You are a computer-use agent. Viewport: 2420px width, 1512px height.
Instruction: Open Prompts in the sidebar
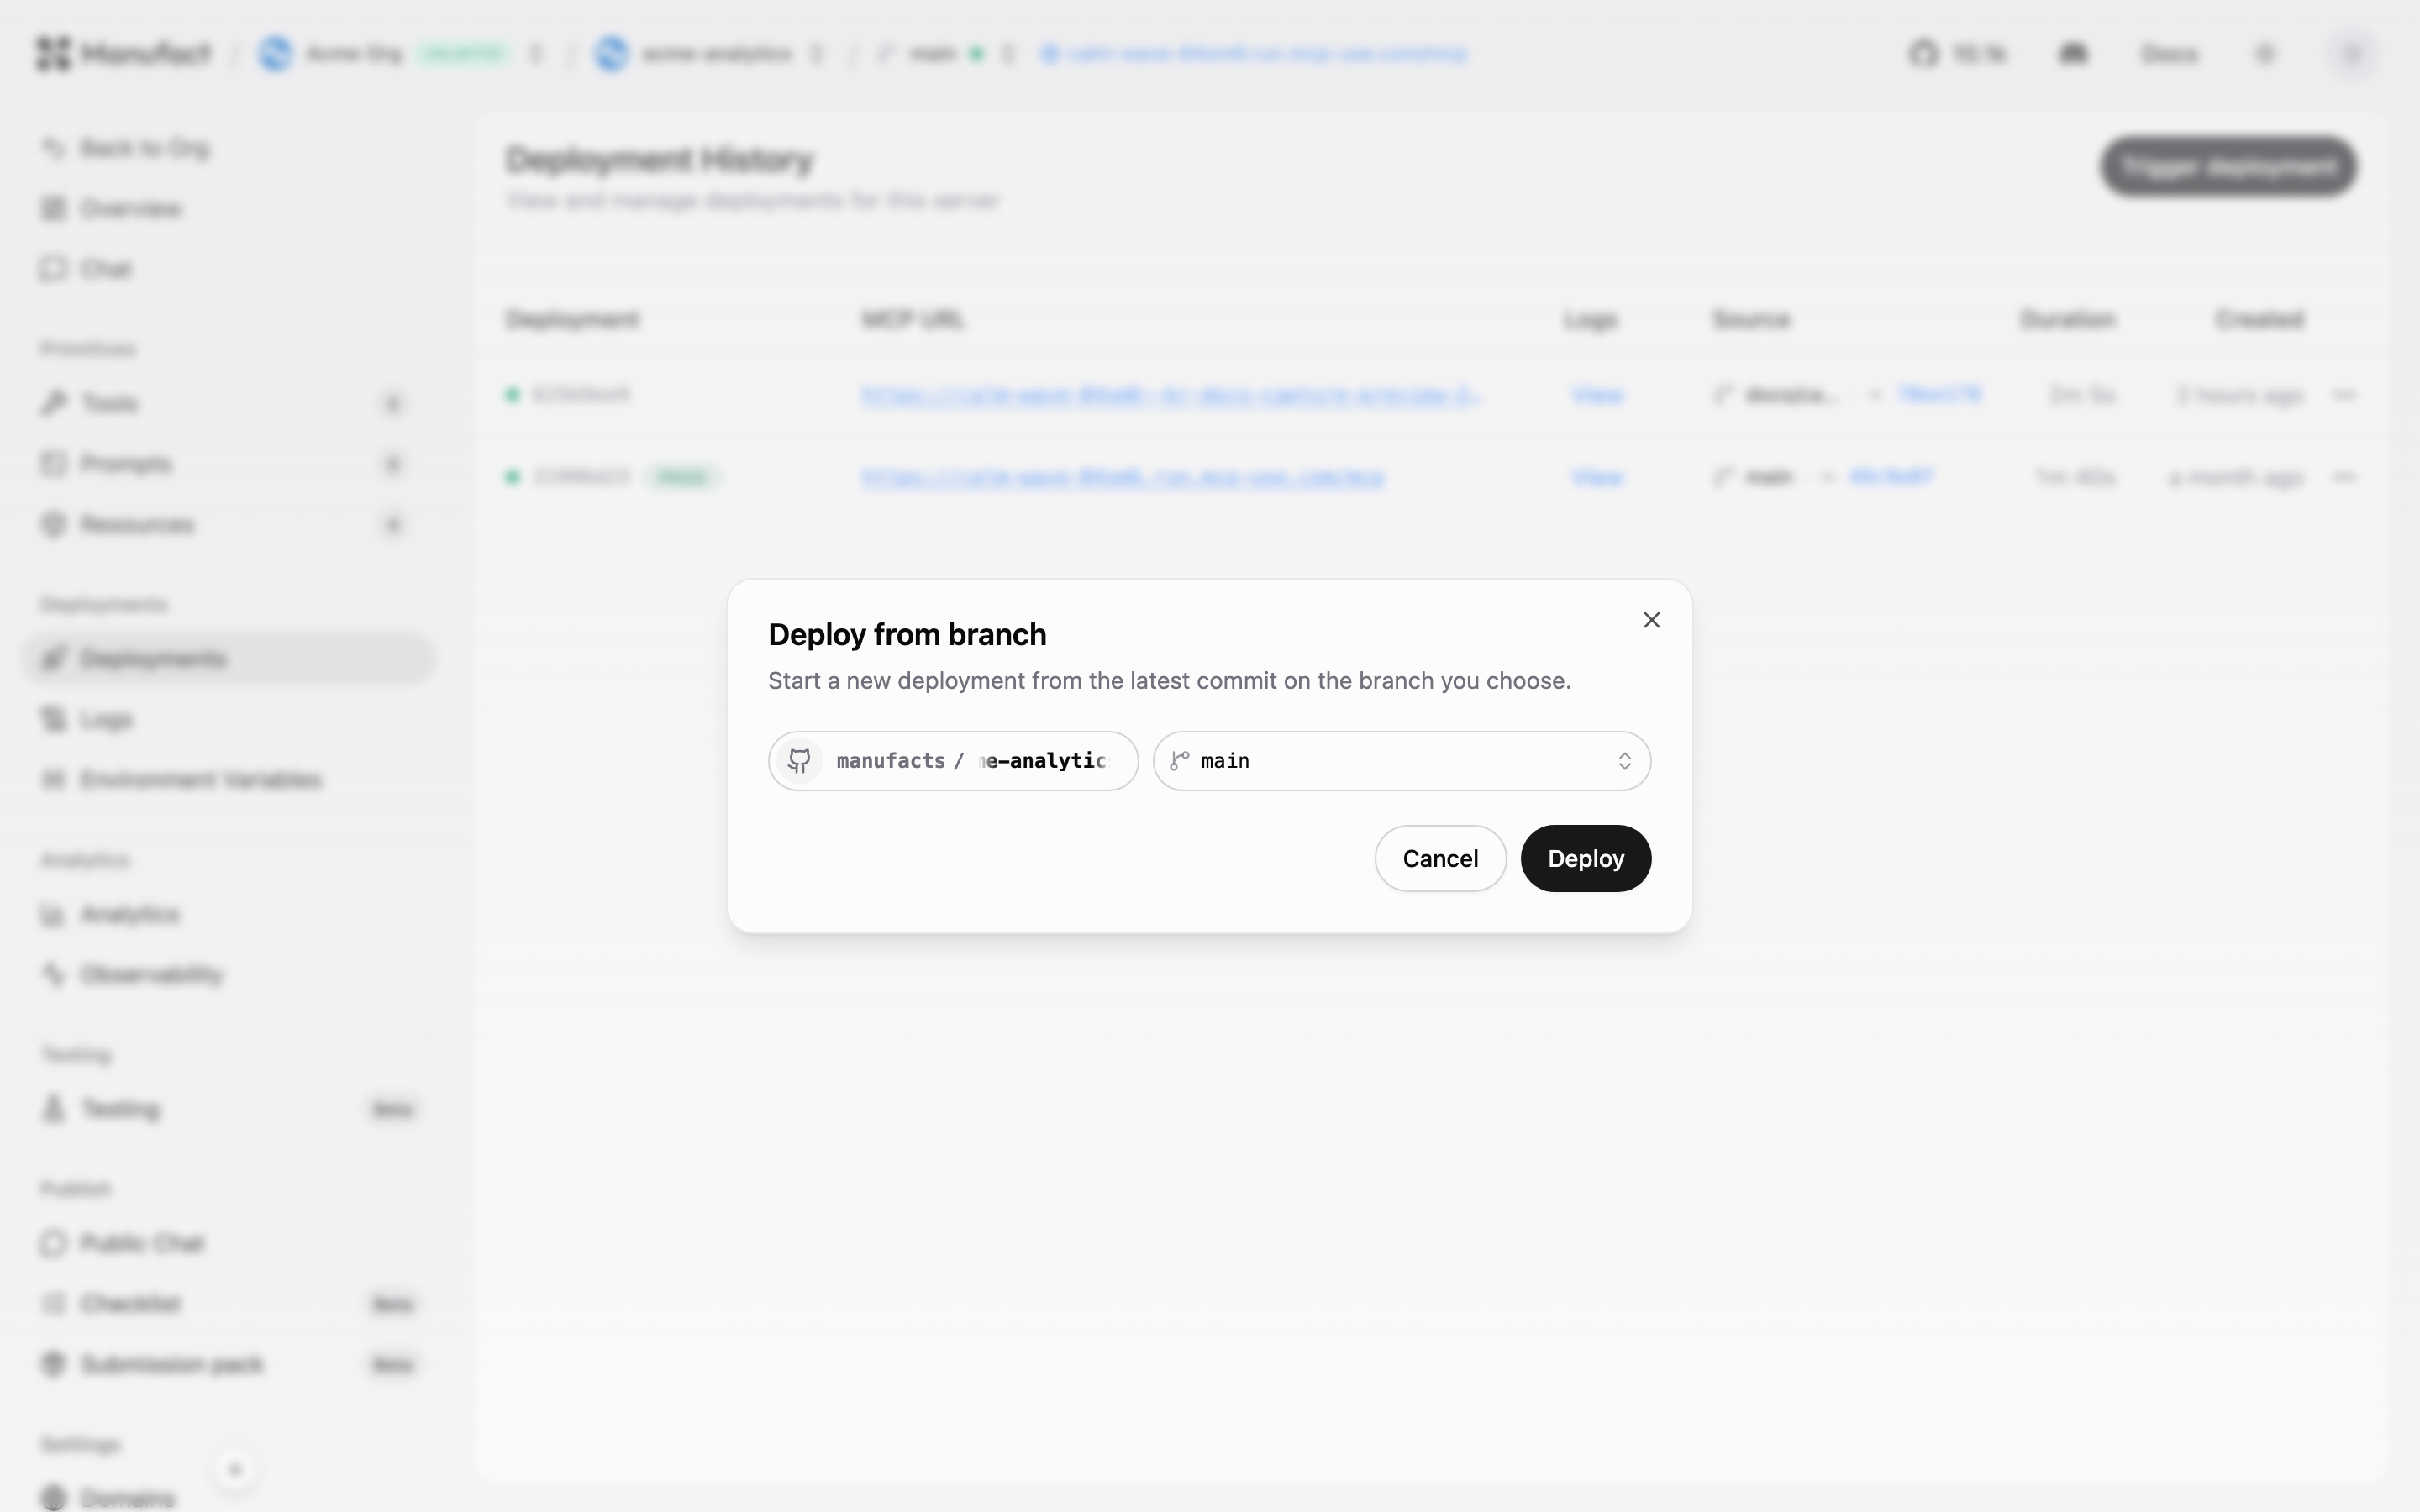point(230,464)
